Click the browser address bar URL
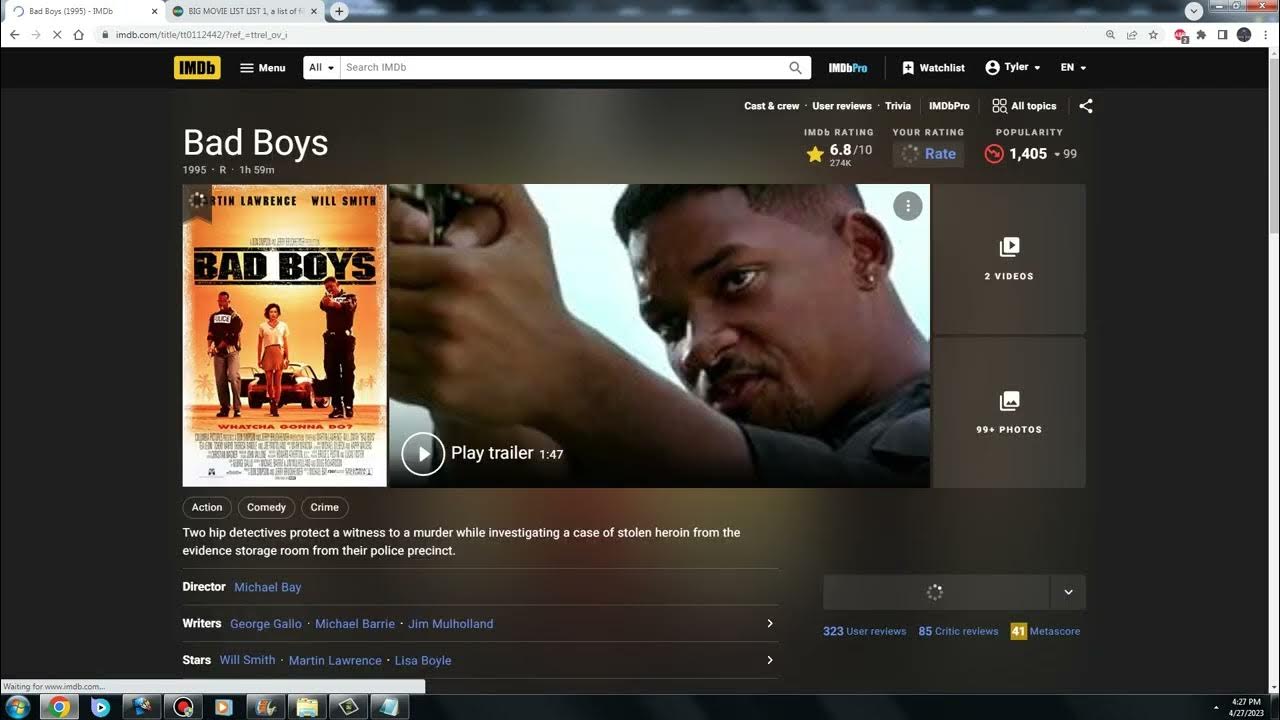 [x=201, y=35]
